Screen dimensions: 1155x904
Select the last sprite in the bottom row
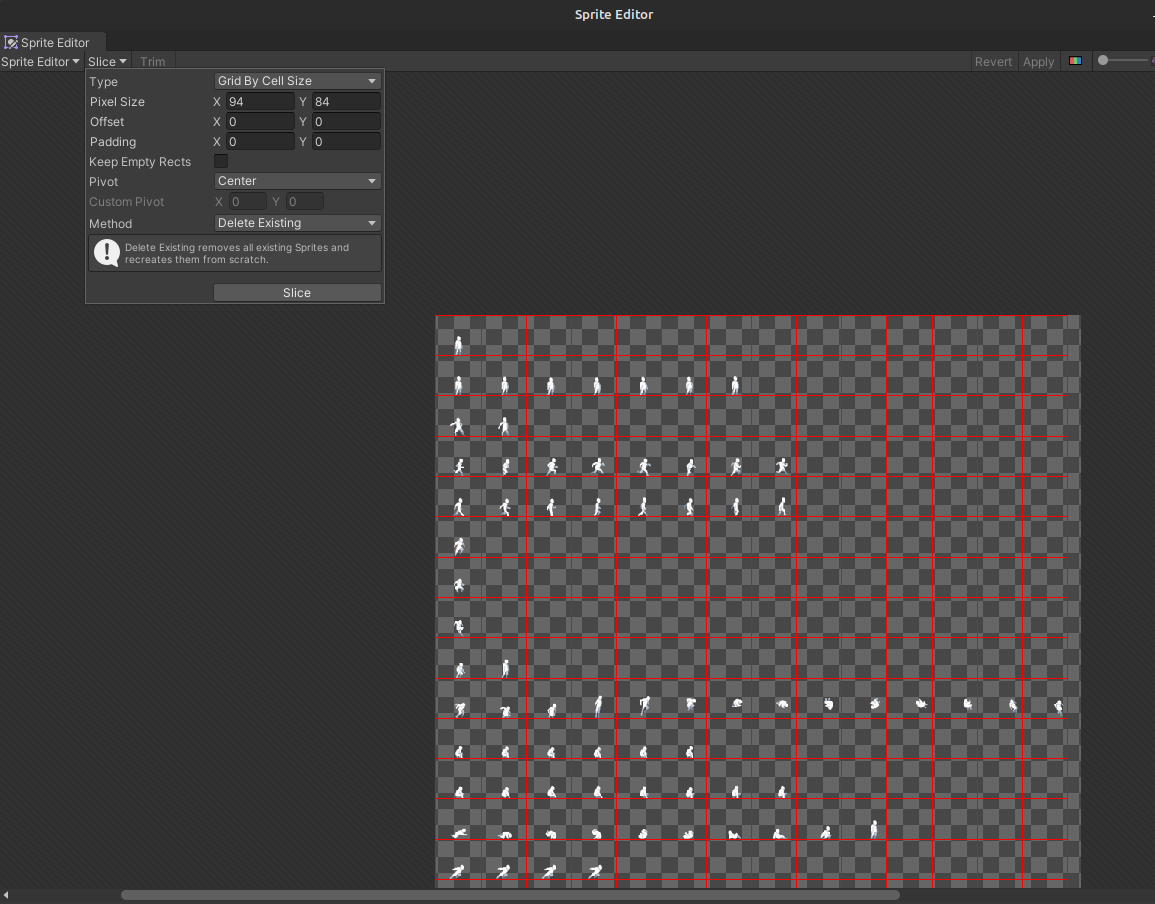(594, 872)
